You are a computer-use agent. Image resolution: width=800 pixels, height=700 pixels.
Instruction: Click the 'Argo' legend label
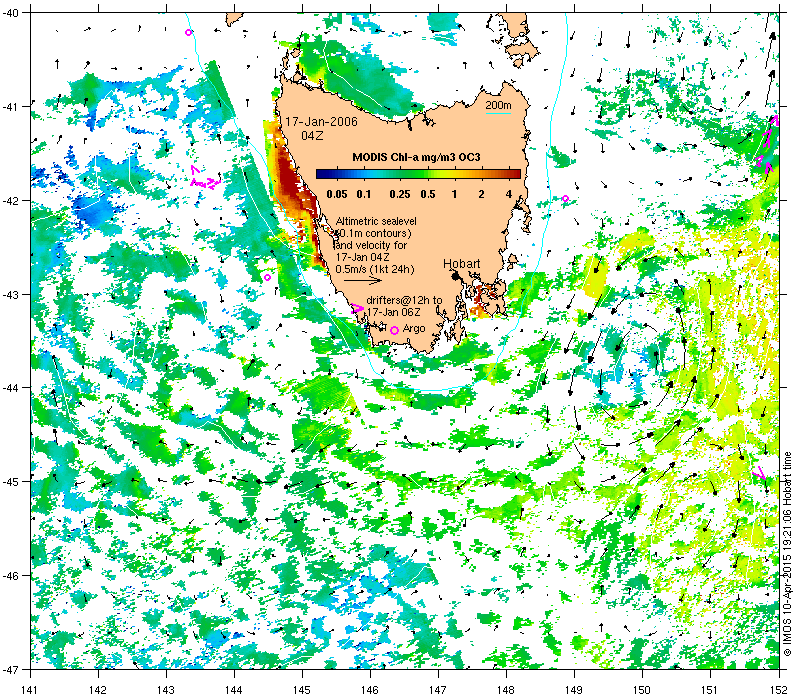click(414, 329)
